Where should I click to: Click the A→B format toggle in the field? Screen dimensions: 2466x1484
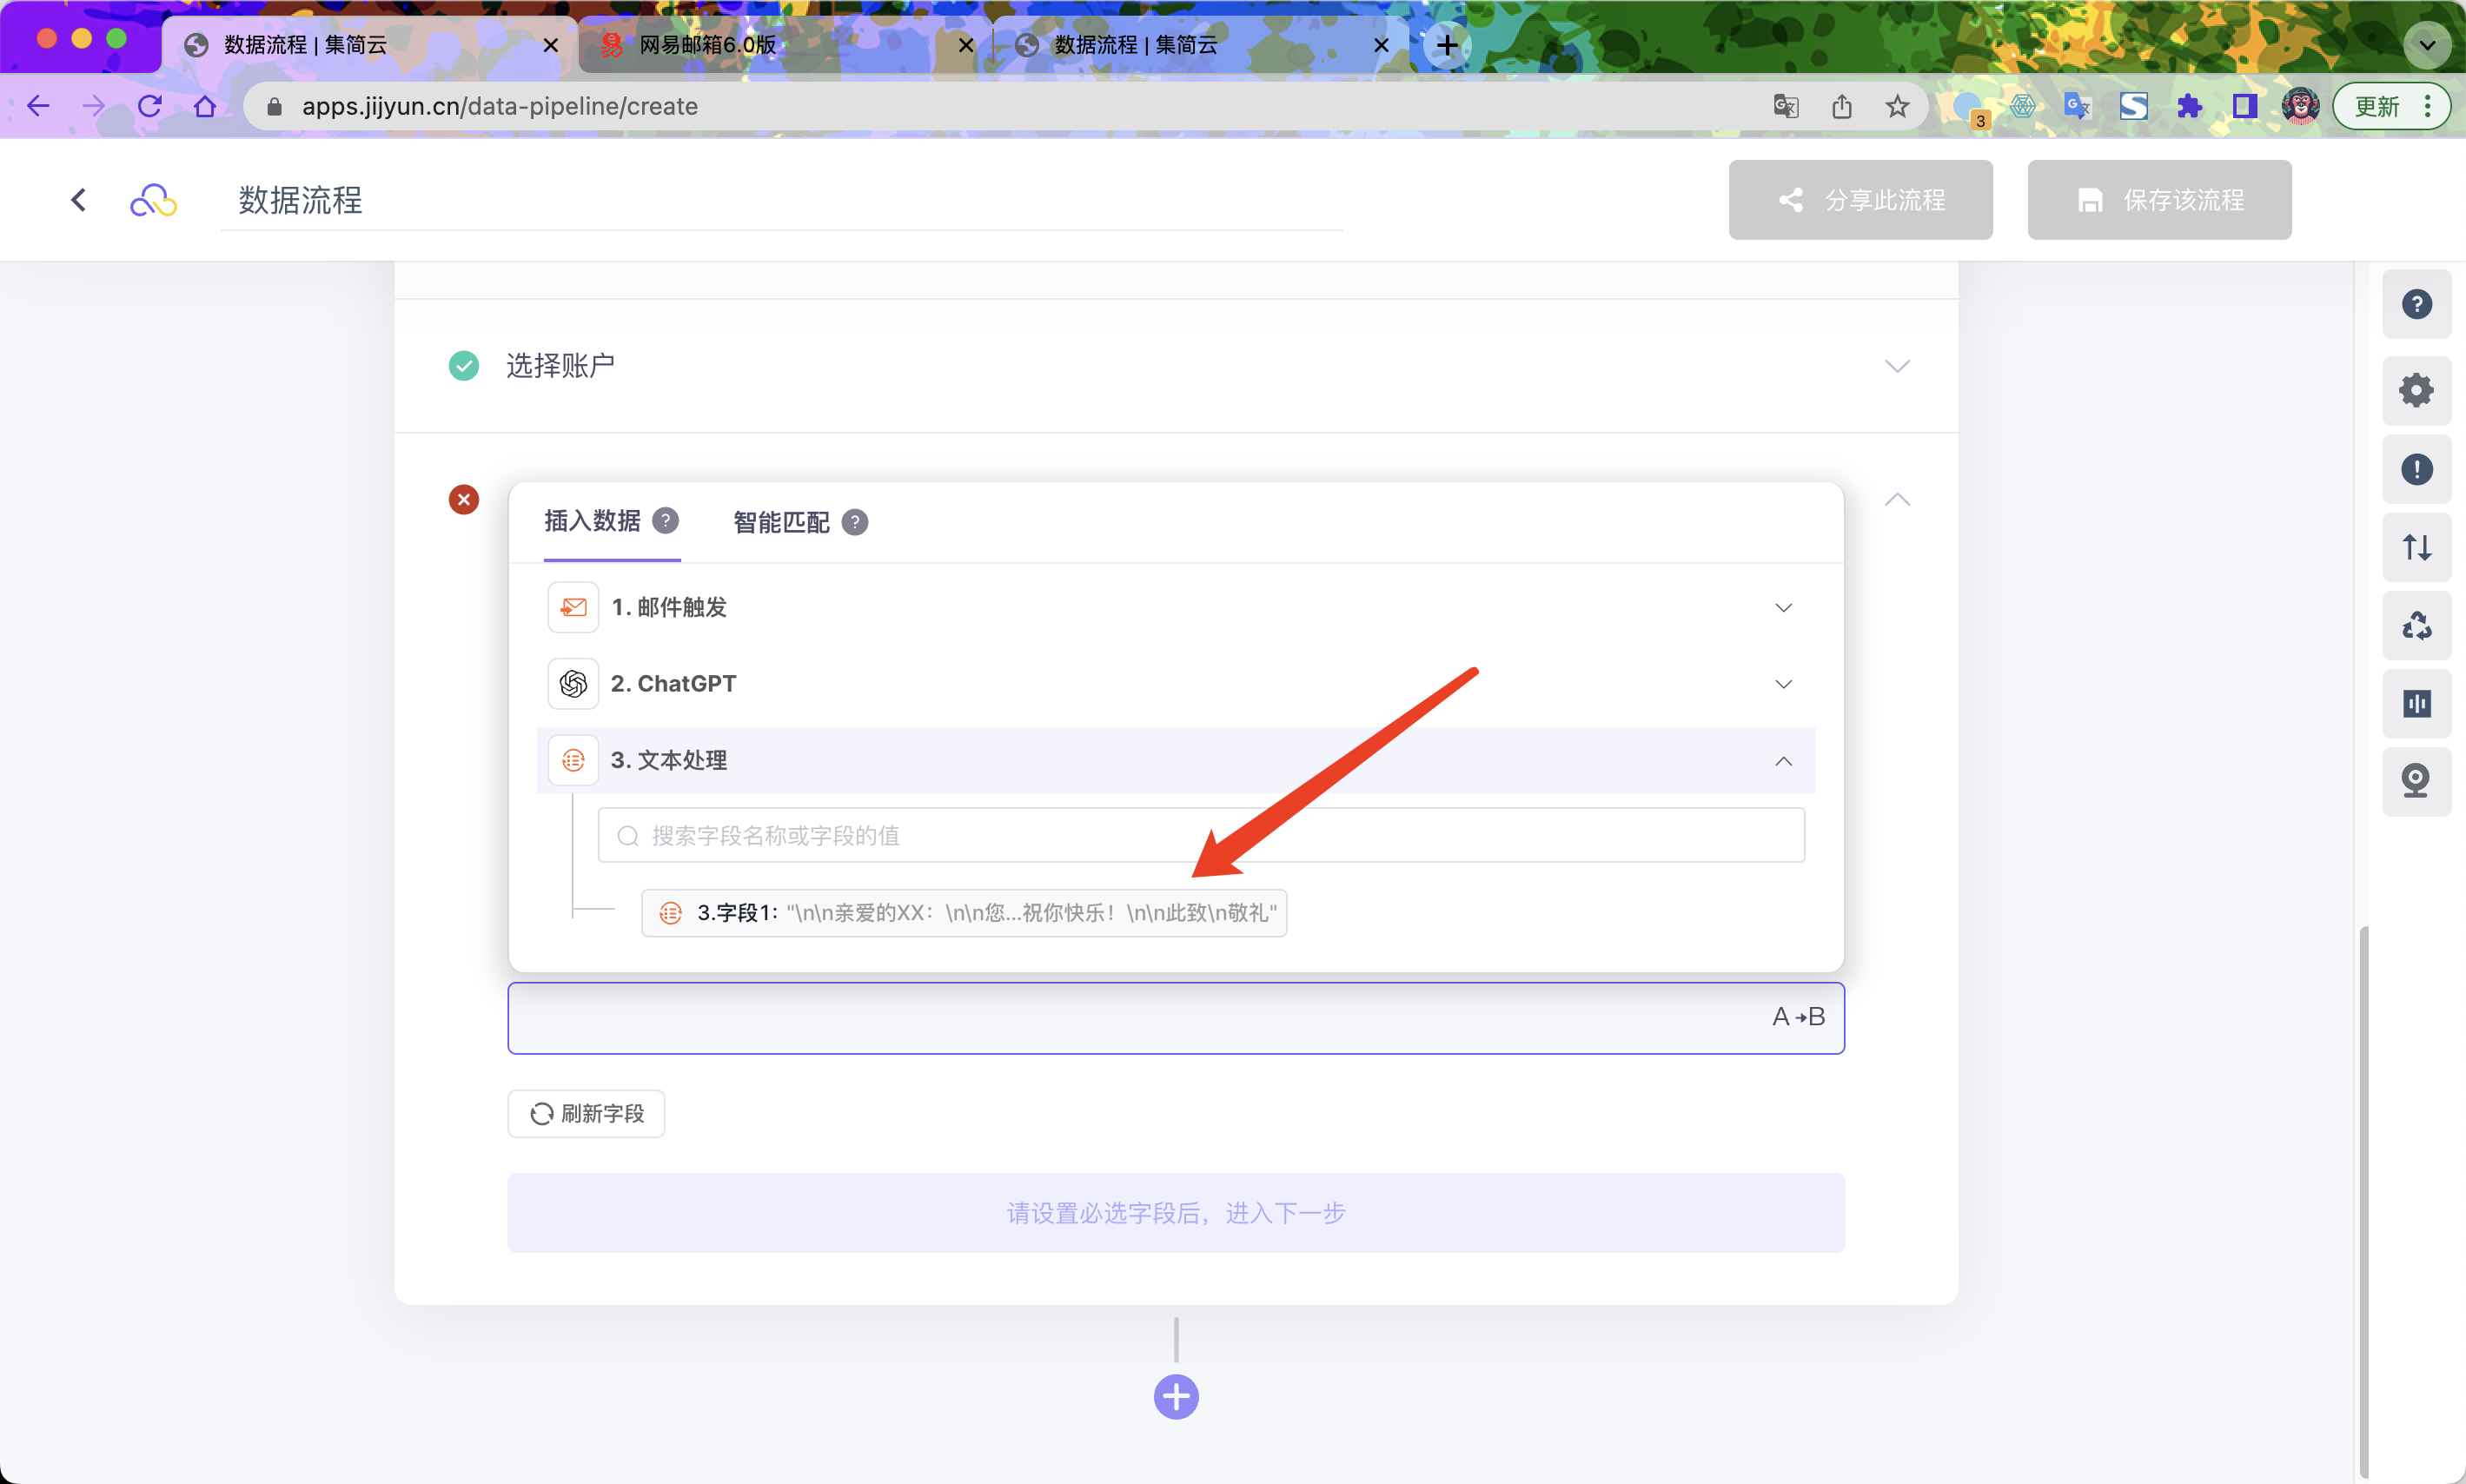click(x=1797, y=1017)
